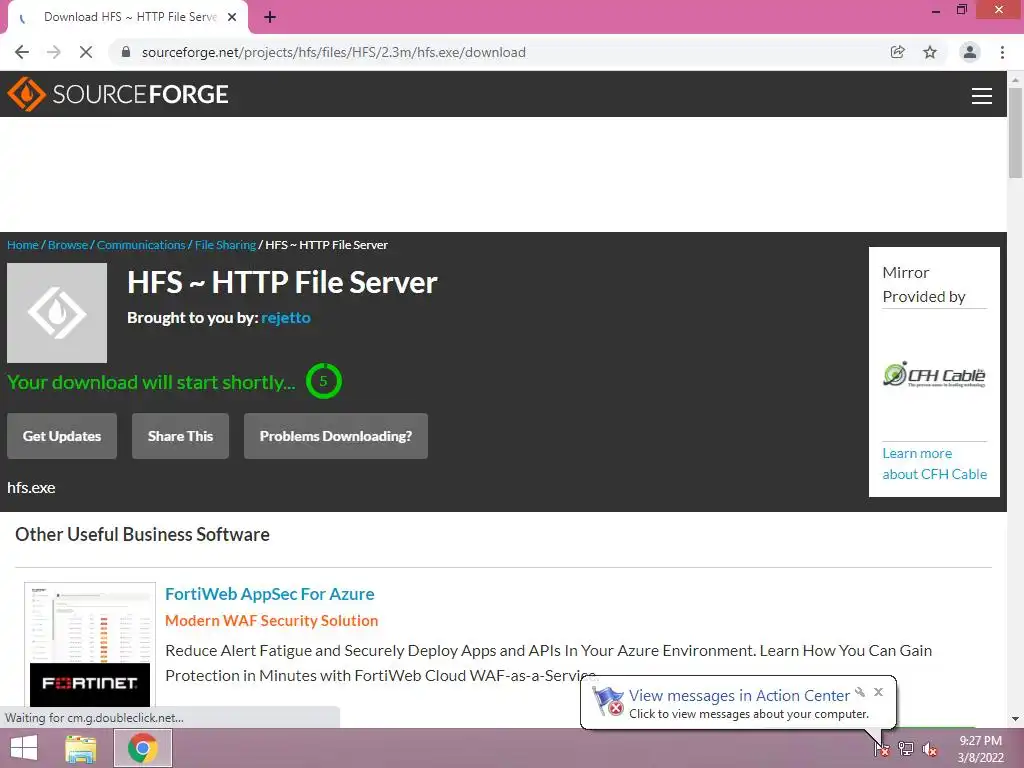Screen dimensions: 1024x768
Task: Click the Share This button
Action: click(x=180, y=436)
